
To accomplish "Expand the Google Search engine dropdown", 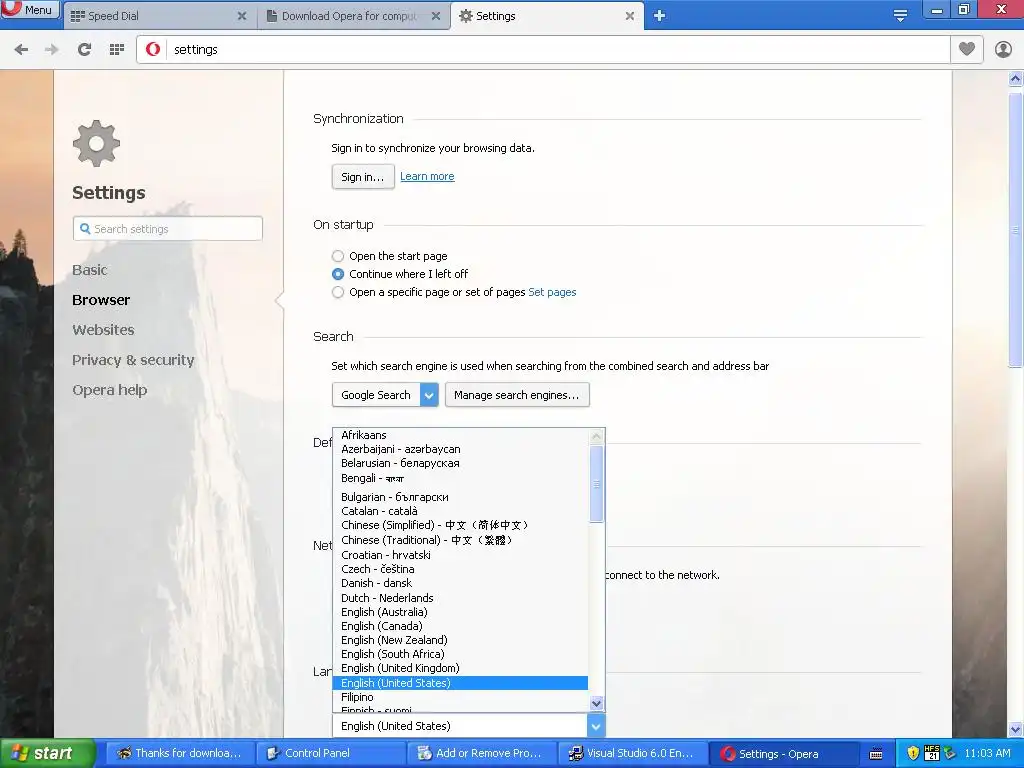I will [x=385, y=394].
